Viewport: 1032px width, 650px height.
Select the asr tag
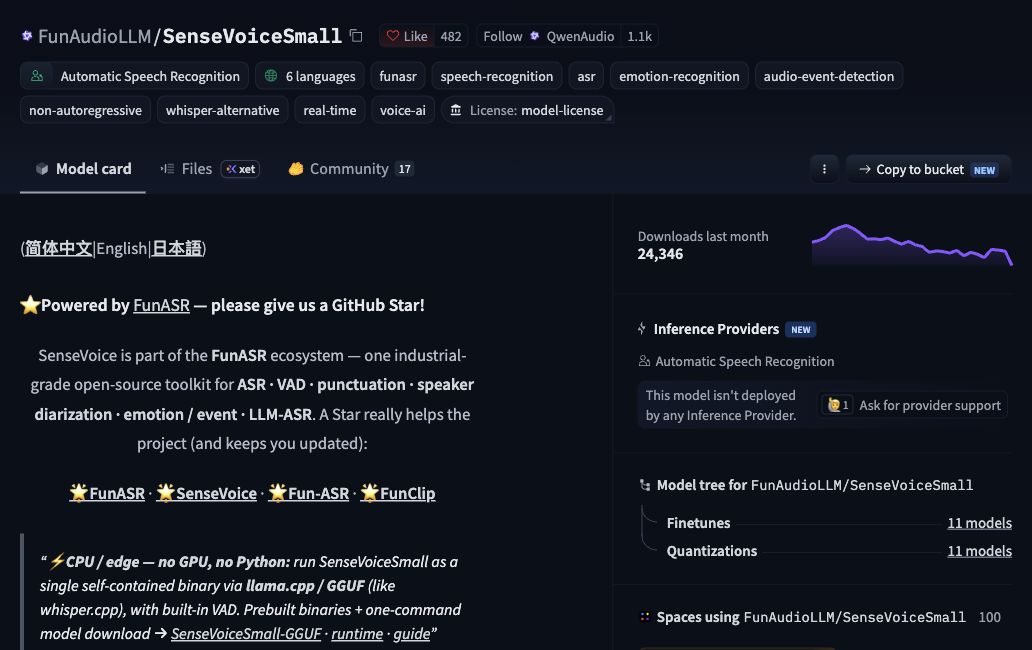click(x=586, y=76)
